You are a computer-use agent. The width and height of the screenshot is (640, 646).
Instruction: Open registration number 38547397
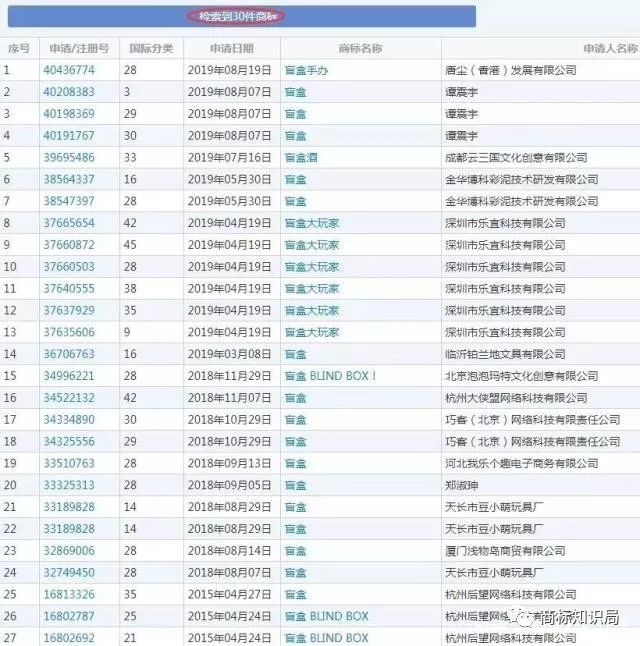coord(69,201)
